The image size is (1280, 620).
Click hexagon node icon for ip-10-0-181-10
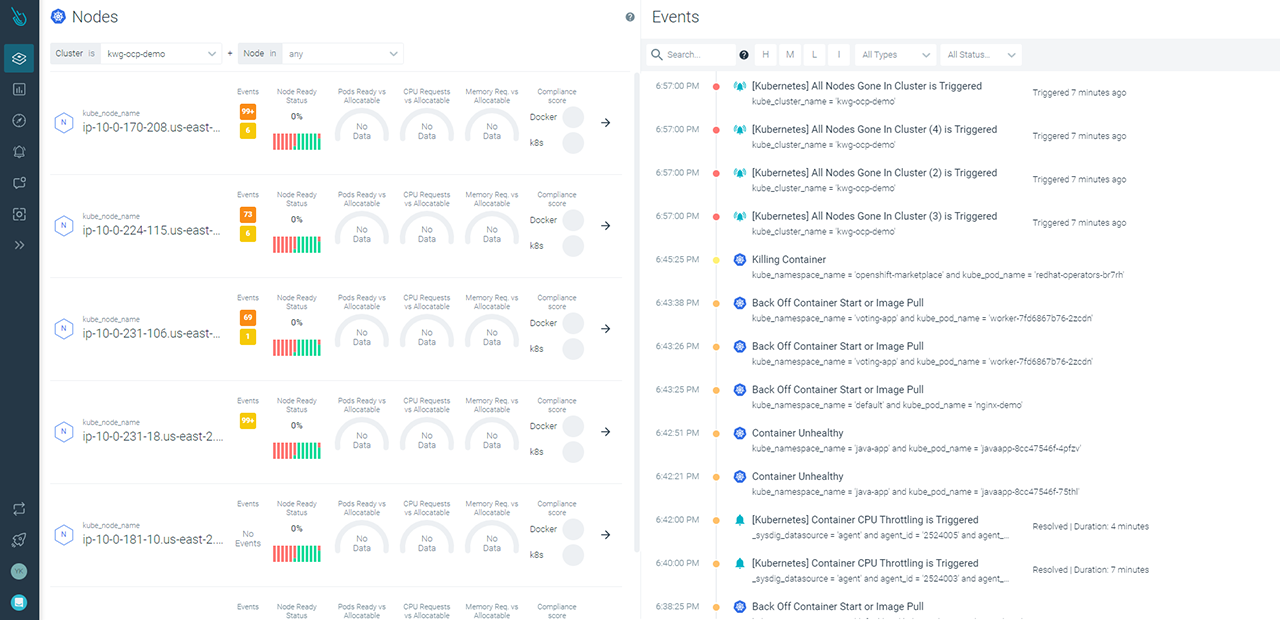tap(64, 534)
